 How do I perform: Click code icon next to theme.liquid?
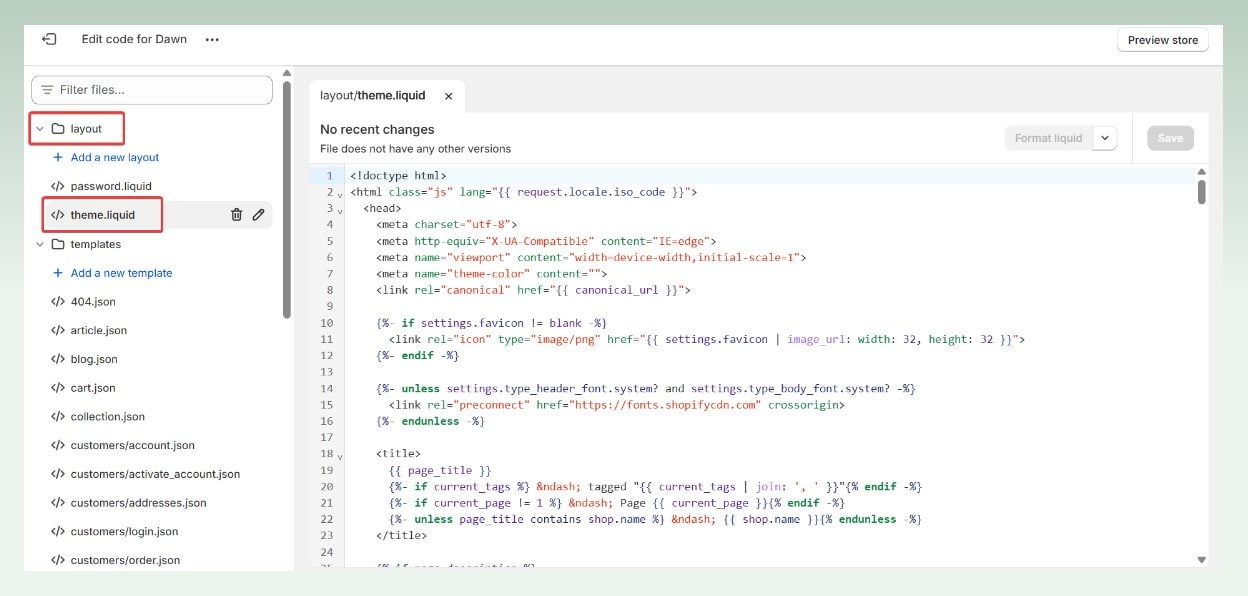pos(58,215)
